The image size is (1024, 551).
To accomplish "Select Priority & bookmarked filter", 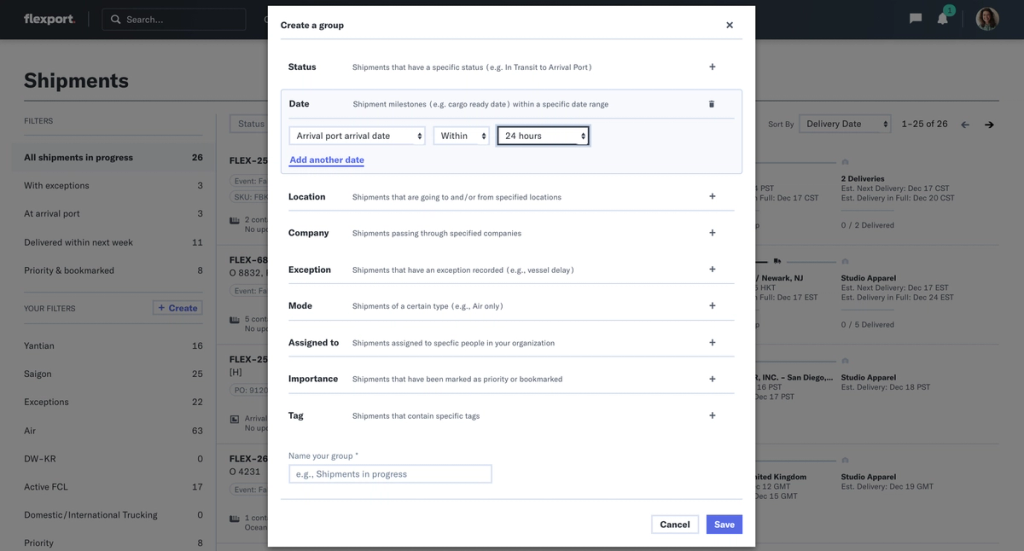I will tap(113, 270).
